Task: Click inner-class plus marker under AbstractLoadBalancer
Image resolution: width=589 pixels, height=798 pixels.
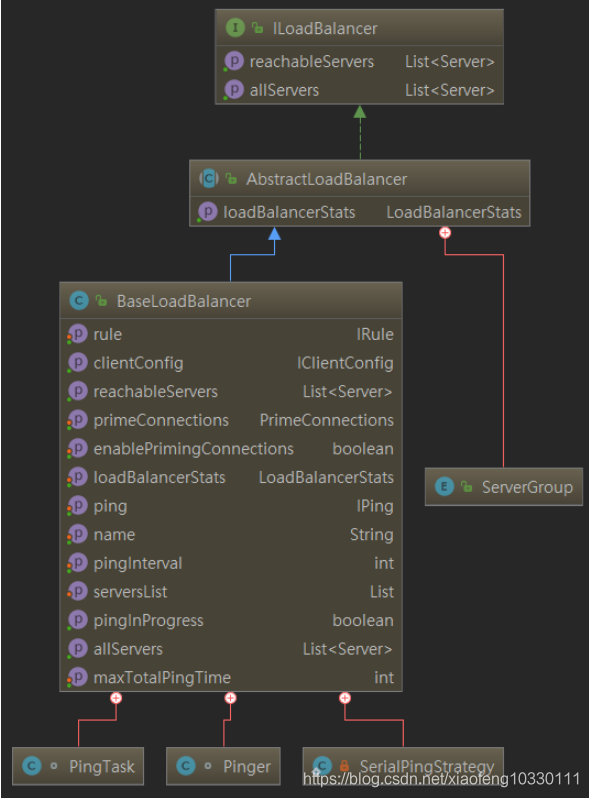Action: point(445,233)
